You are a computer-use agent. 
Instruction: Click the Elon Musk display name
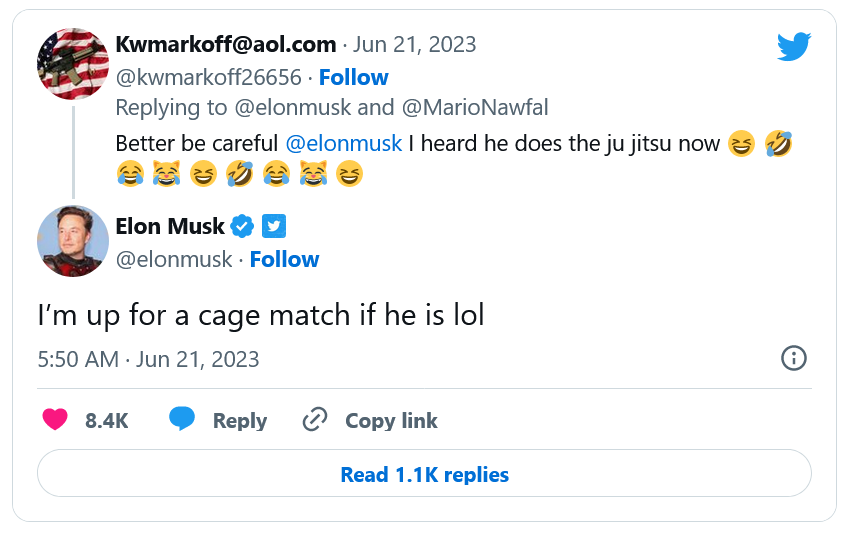coord(170,226)
